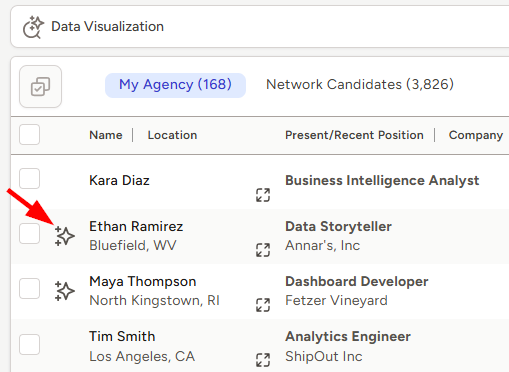509x372 pixels.
Task: Sort by Present/Recent Position column header
Action: point(354,135)
